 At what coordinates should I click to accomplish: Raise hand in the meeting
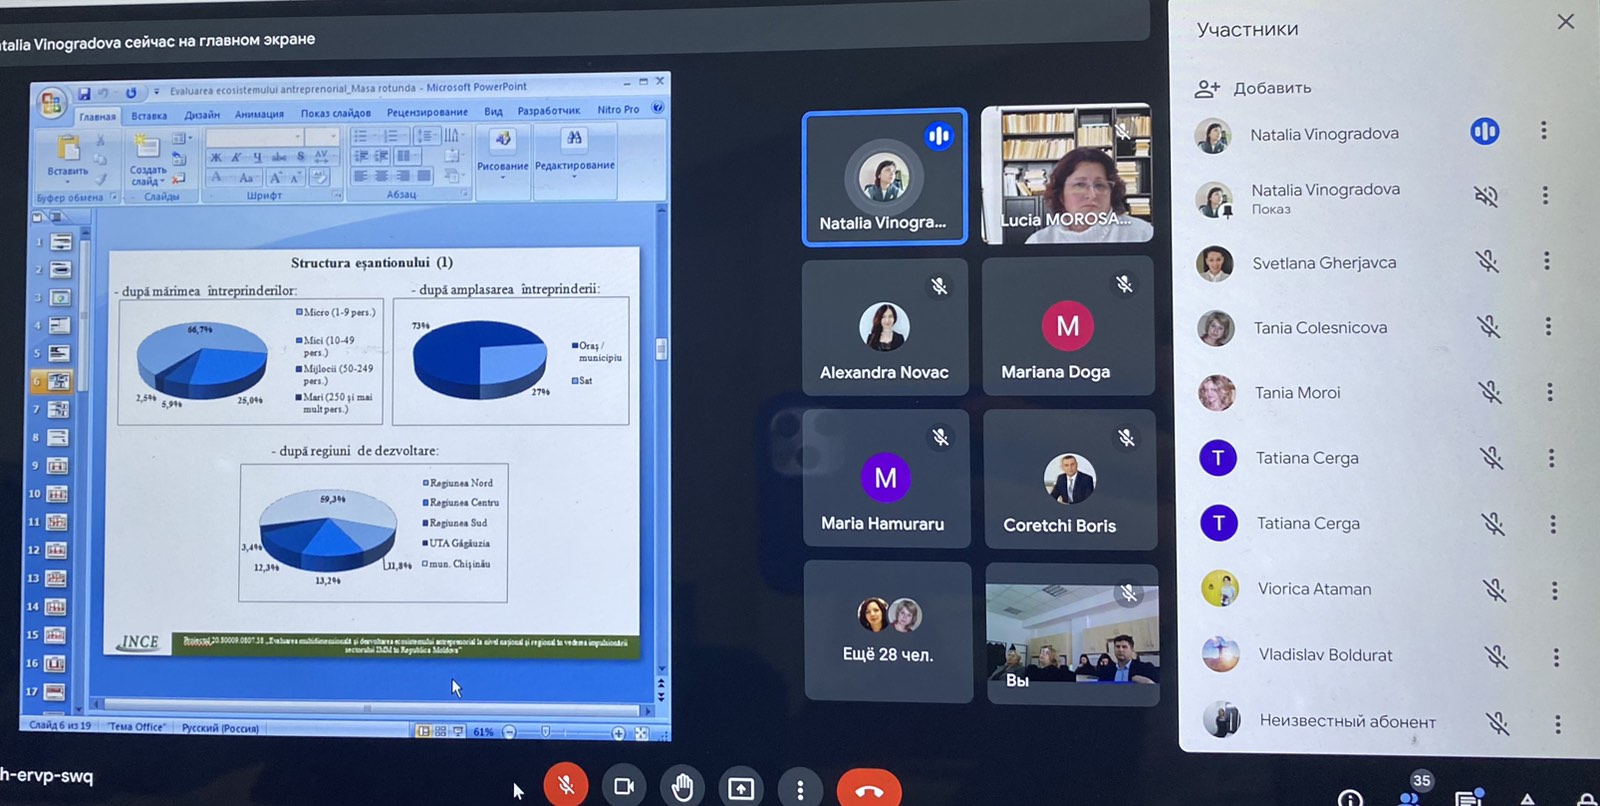click(x=682, y=788)
